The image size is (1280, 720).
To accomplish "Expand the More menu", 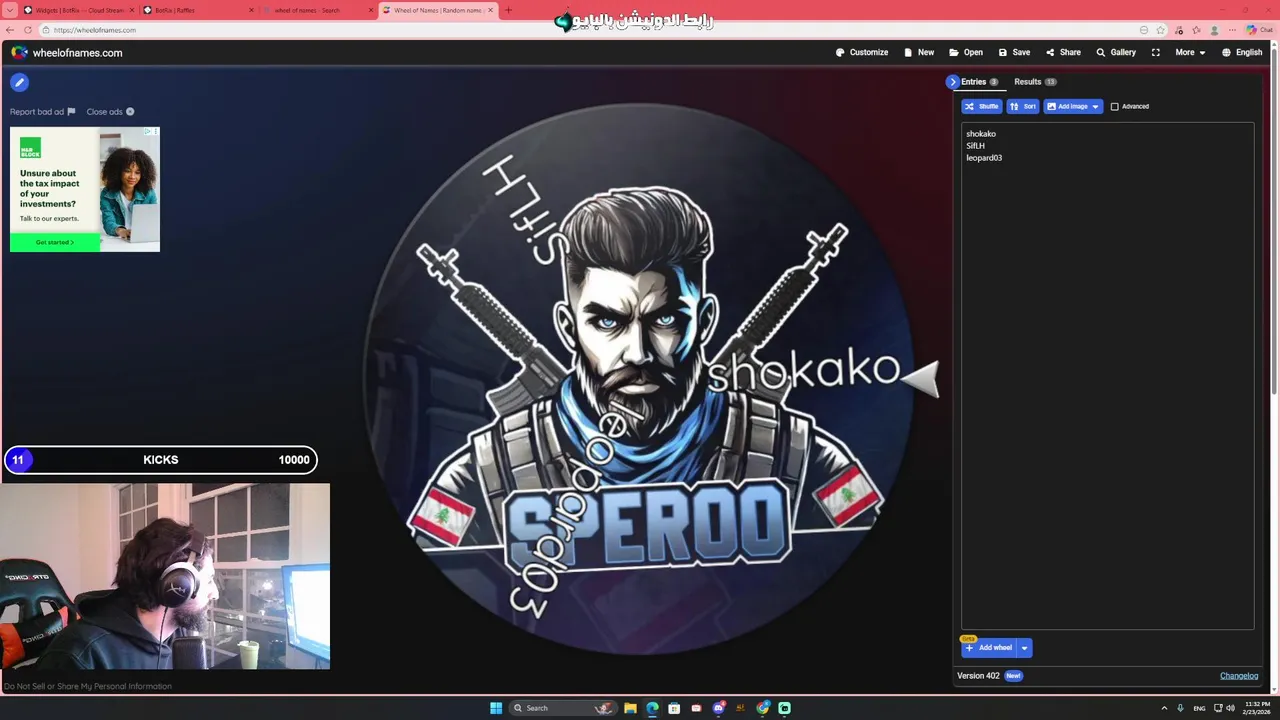I will (1190, 52).
